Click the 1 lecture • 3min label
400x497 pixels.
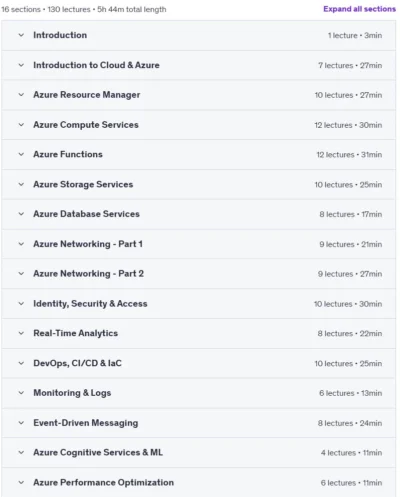tap(355, 35)
